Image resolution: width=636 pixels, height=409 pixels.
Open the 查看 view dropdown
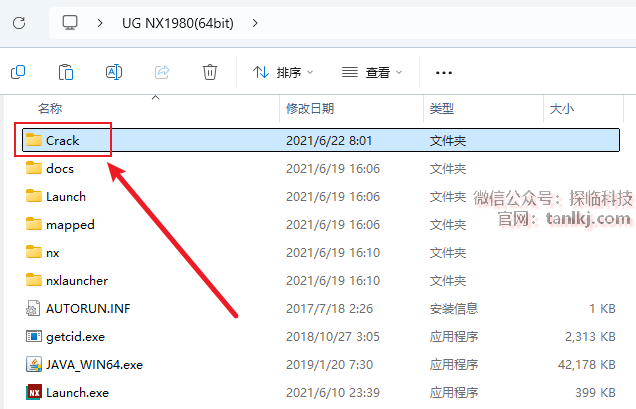tap(372, 72)
